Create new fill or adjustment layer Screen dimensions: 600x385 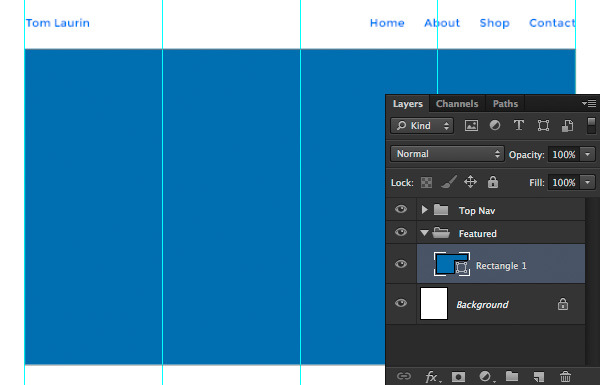pyautogui.click(x=486, y=377)
